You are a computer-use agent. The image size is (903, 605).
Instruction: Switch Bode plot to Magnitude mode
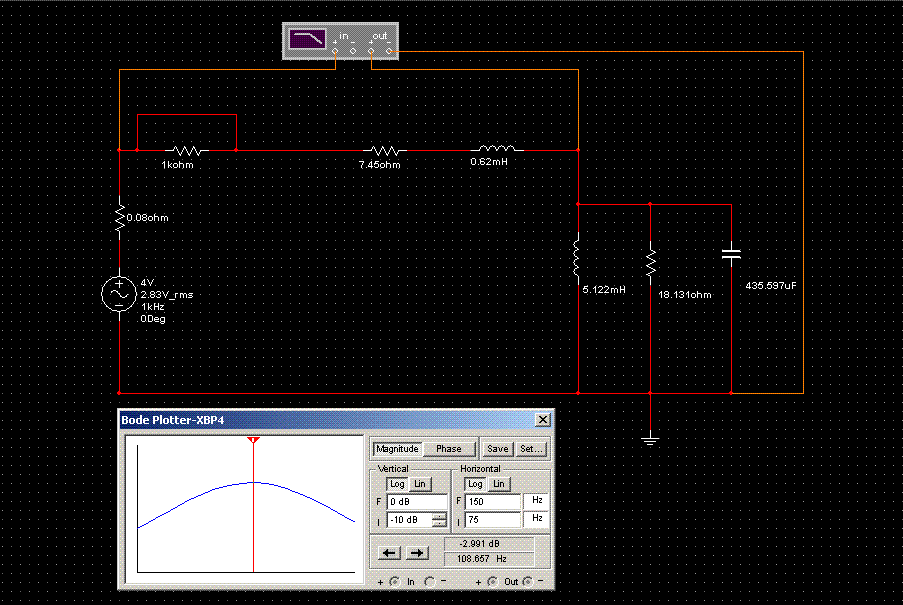click(397, 449)
